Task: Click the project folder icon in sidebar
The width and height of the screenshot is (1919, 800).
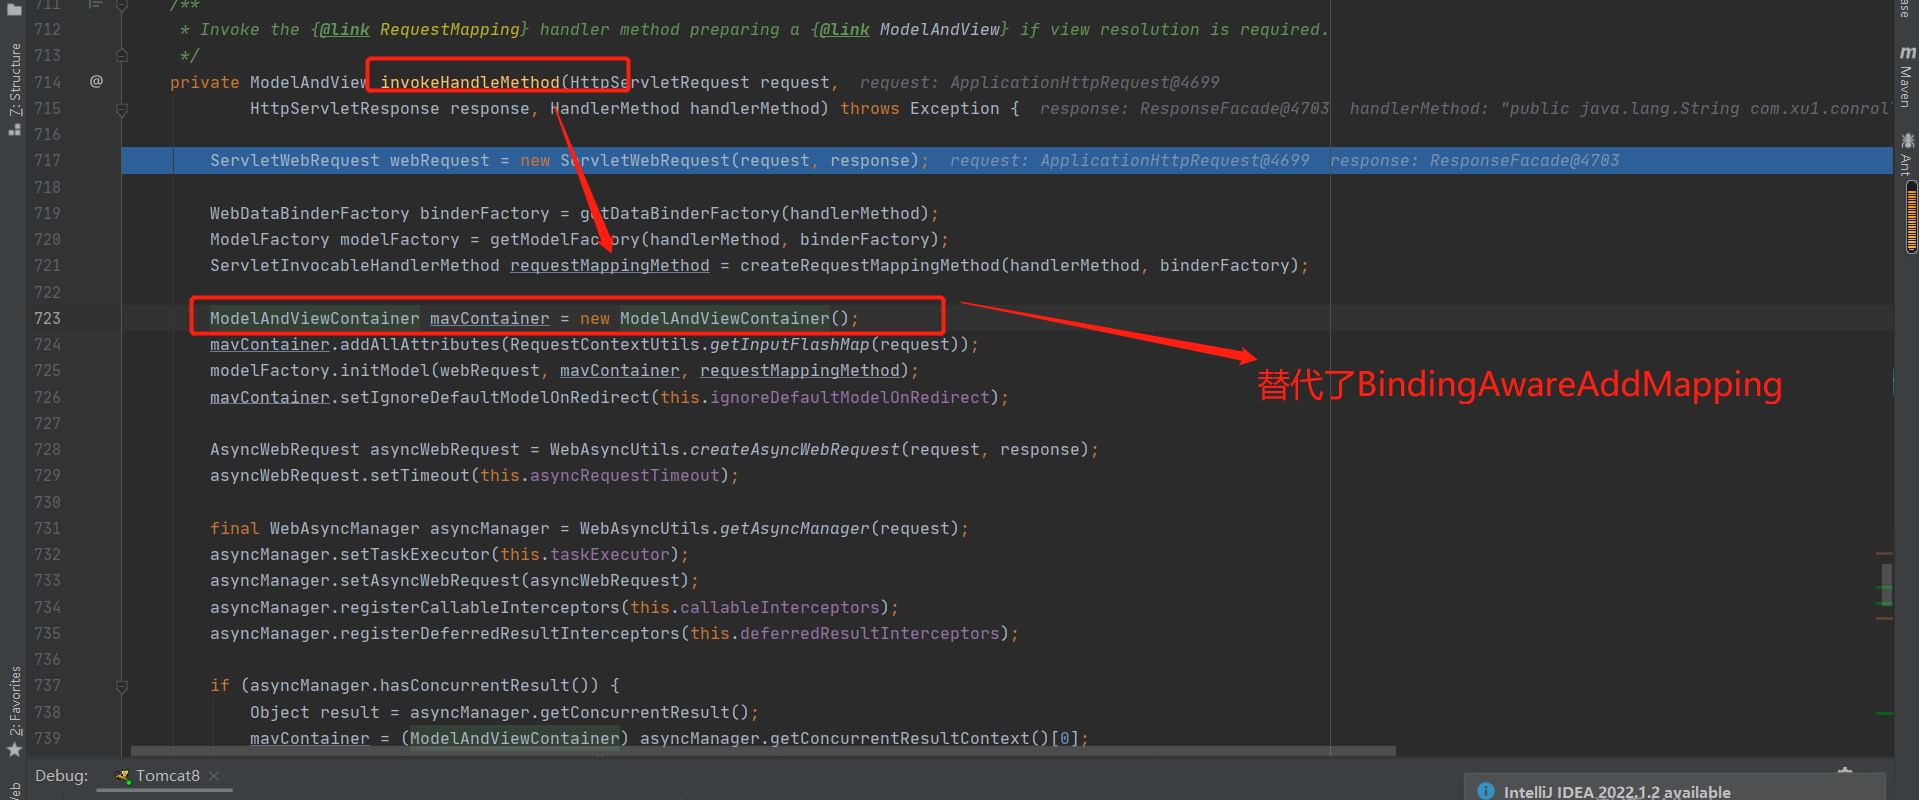Action: coord(14,9)
